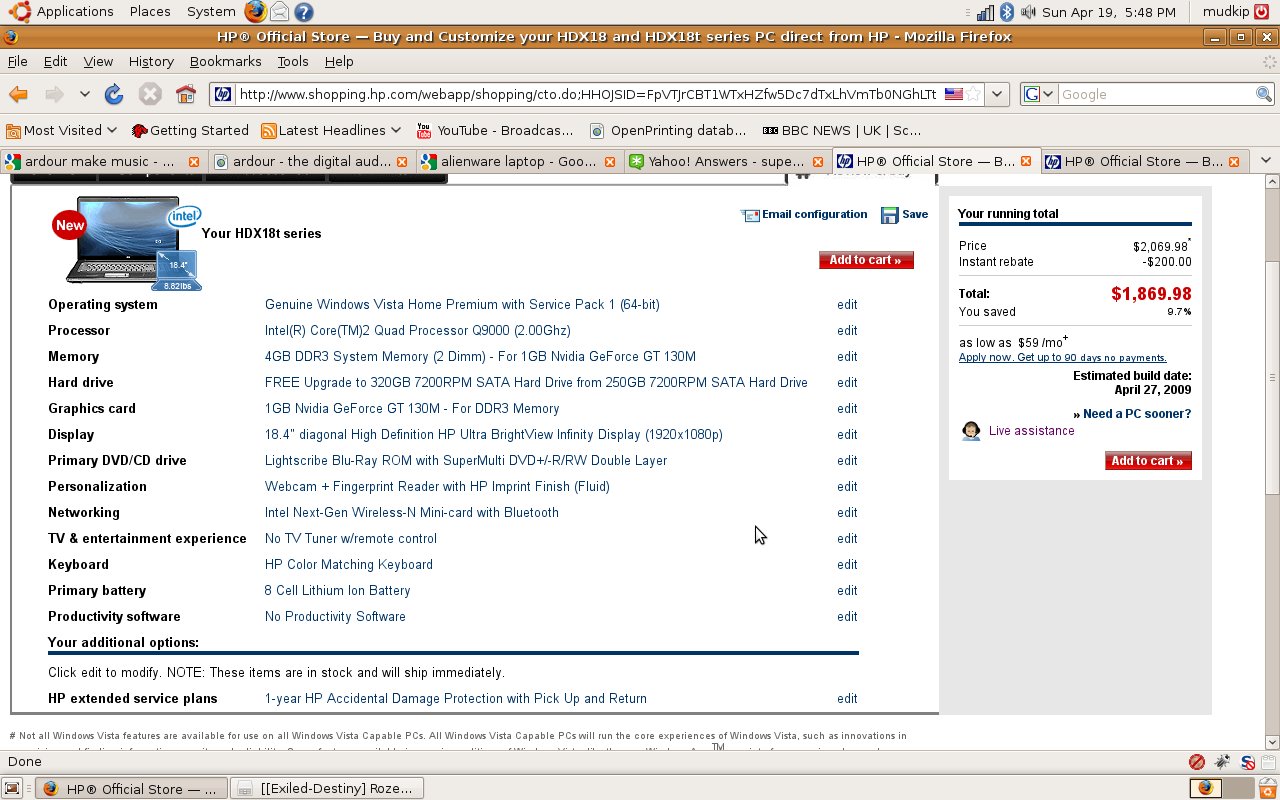Click the Save disk icon

click(x=889, y=215)
